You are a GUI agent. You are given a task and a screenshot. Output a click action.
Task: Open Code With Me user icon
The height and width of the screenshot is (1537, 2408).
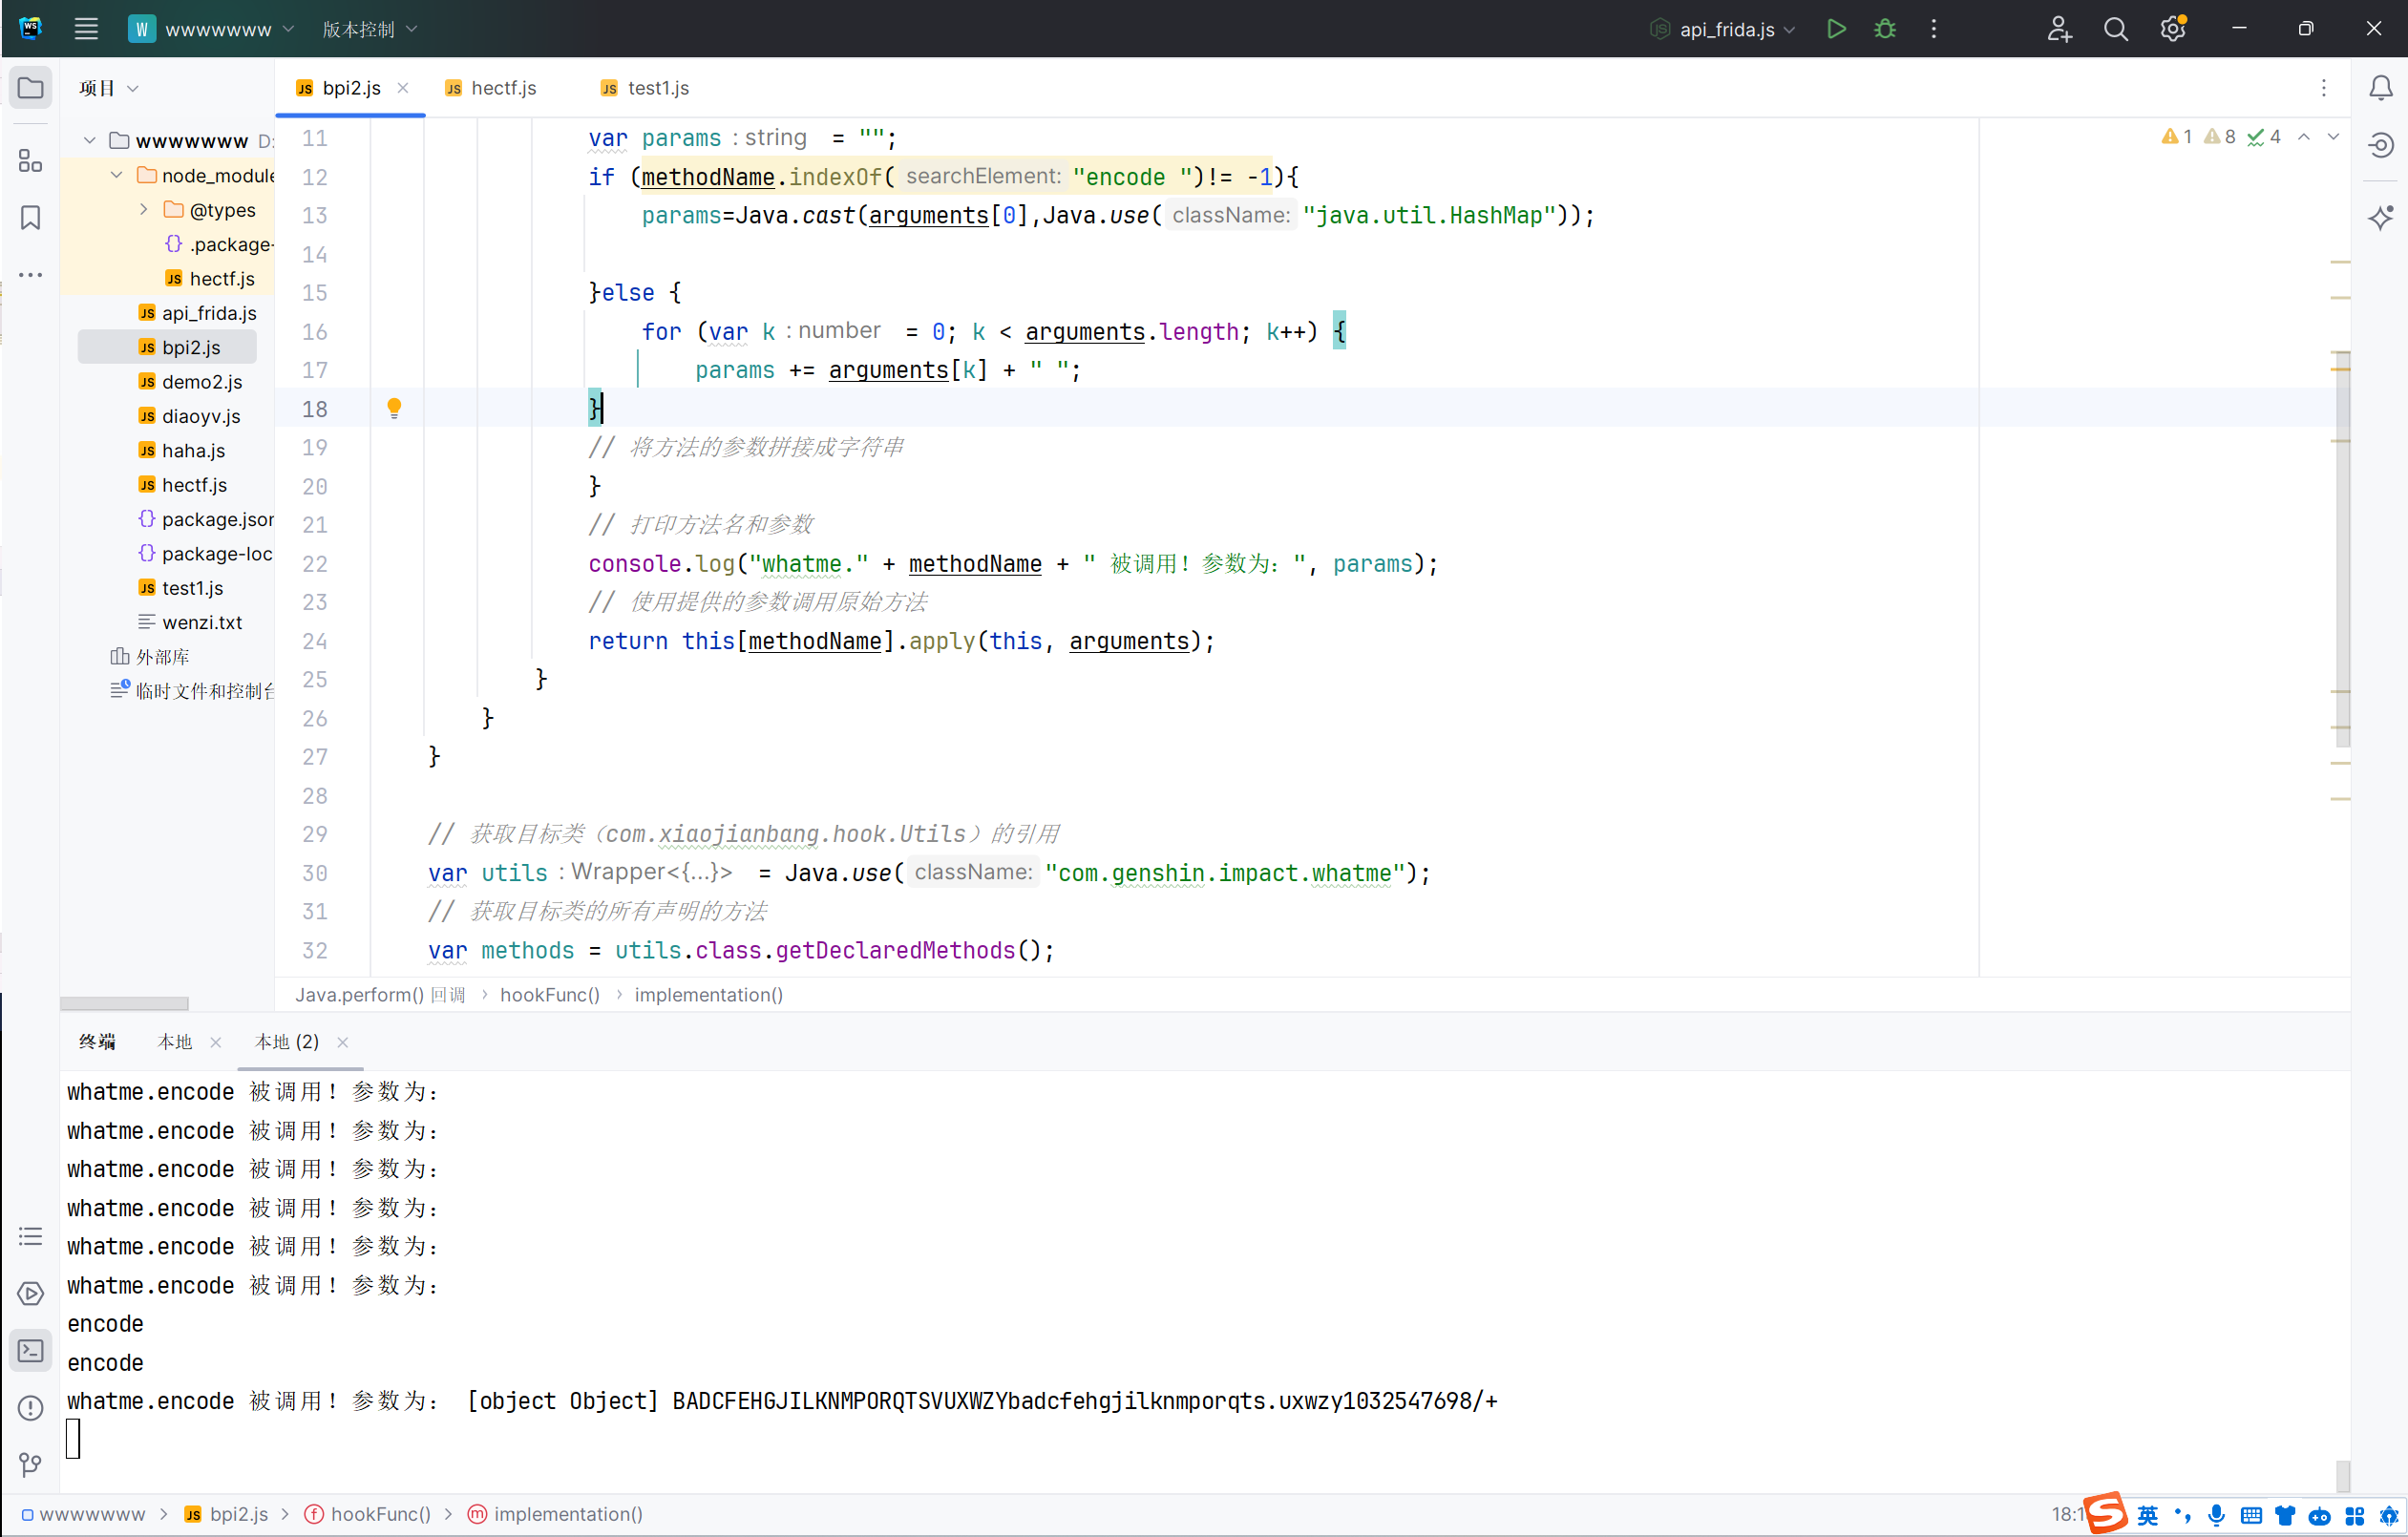2059,29
